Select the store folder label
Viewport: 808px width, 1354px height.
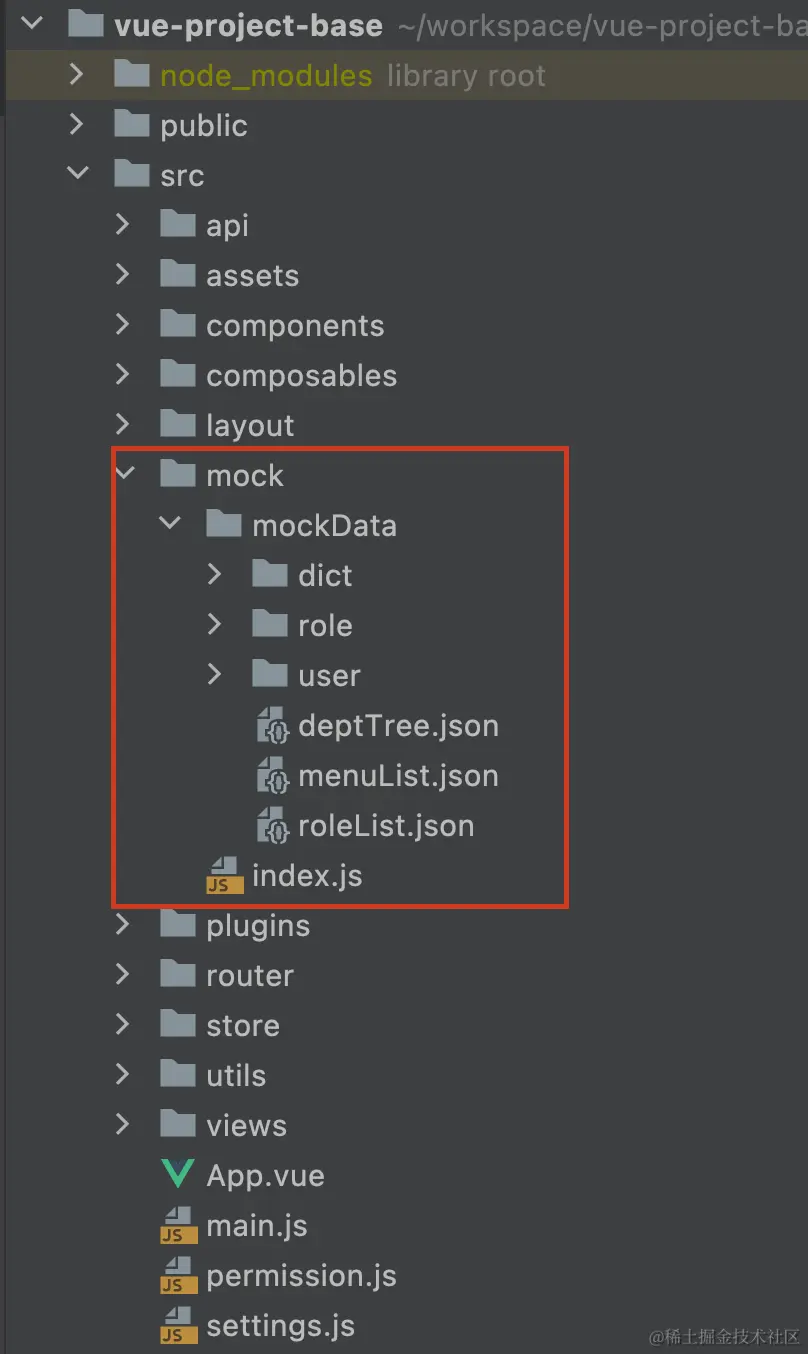point(242,1026)
